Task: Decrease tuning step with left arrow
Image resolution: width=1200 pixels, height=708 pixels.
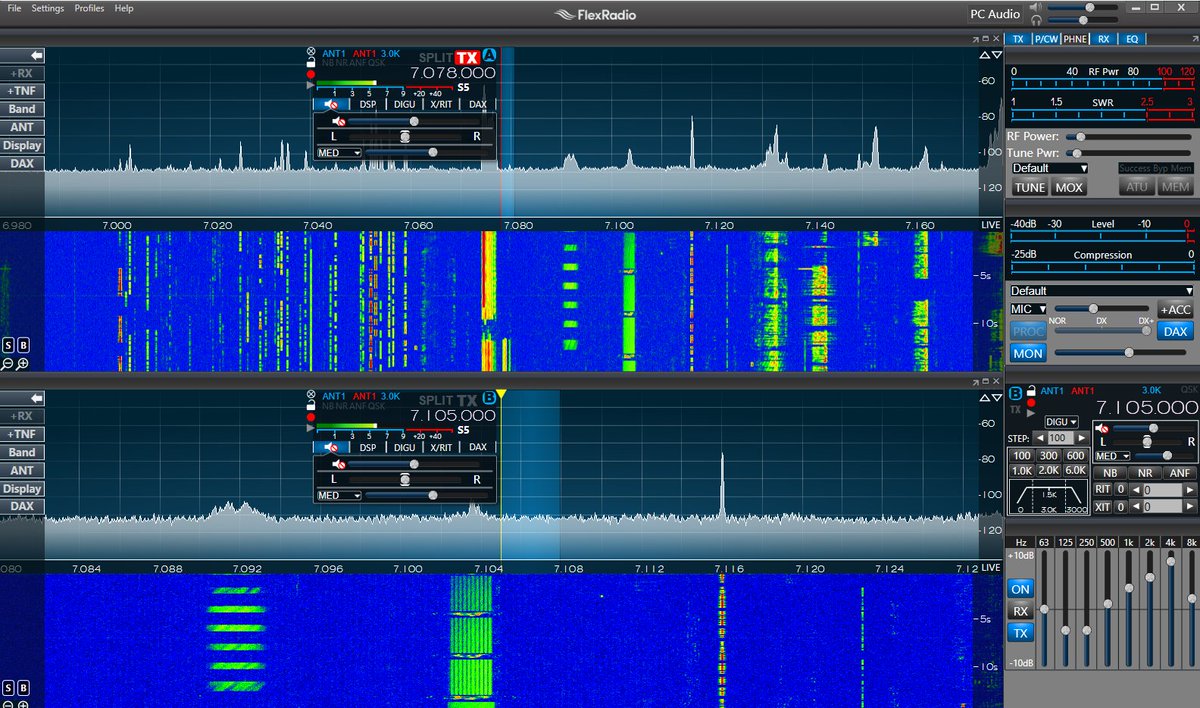Action: click(x=1038, y=439)
